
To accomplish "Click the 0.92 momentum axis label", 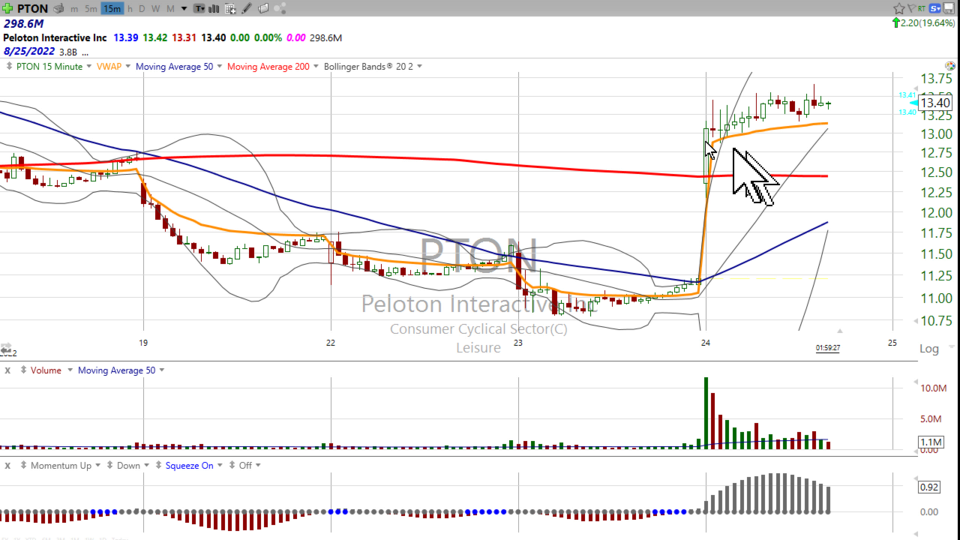I will tap(929, 487).
